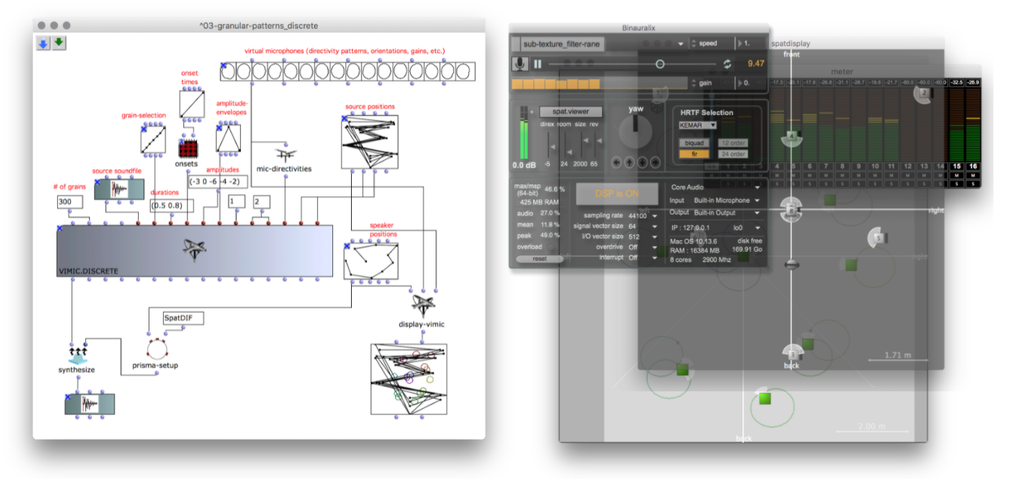Image resolution: width=1015 pixels, height=479 pixels.
Task: Click the blue down-arrow toolbar icon
Action: coord(44,43)
